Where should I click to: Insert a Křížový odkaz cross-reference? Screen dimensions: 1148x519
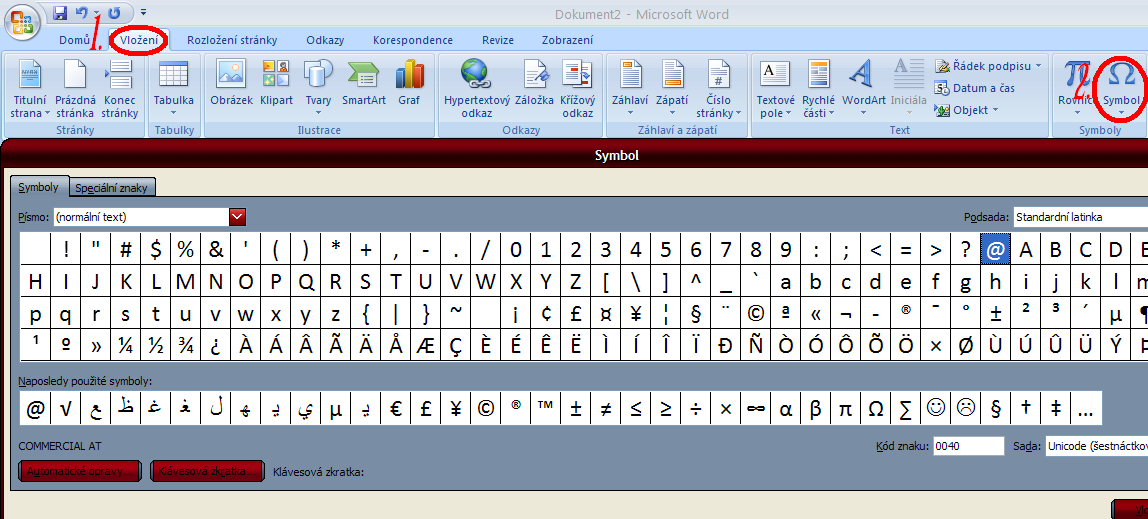[578, 89]
